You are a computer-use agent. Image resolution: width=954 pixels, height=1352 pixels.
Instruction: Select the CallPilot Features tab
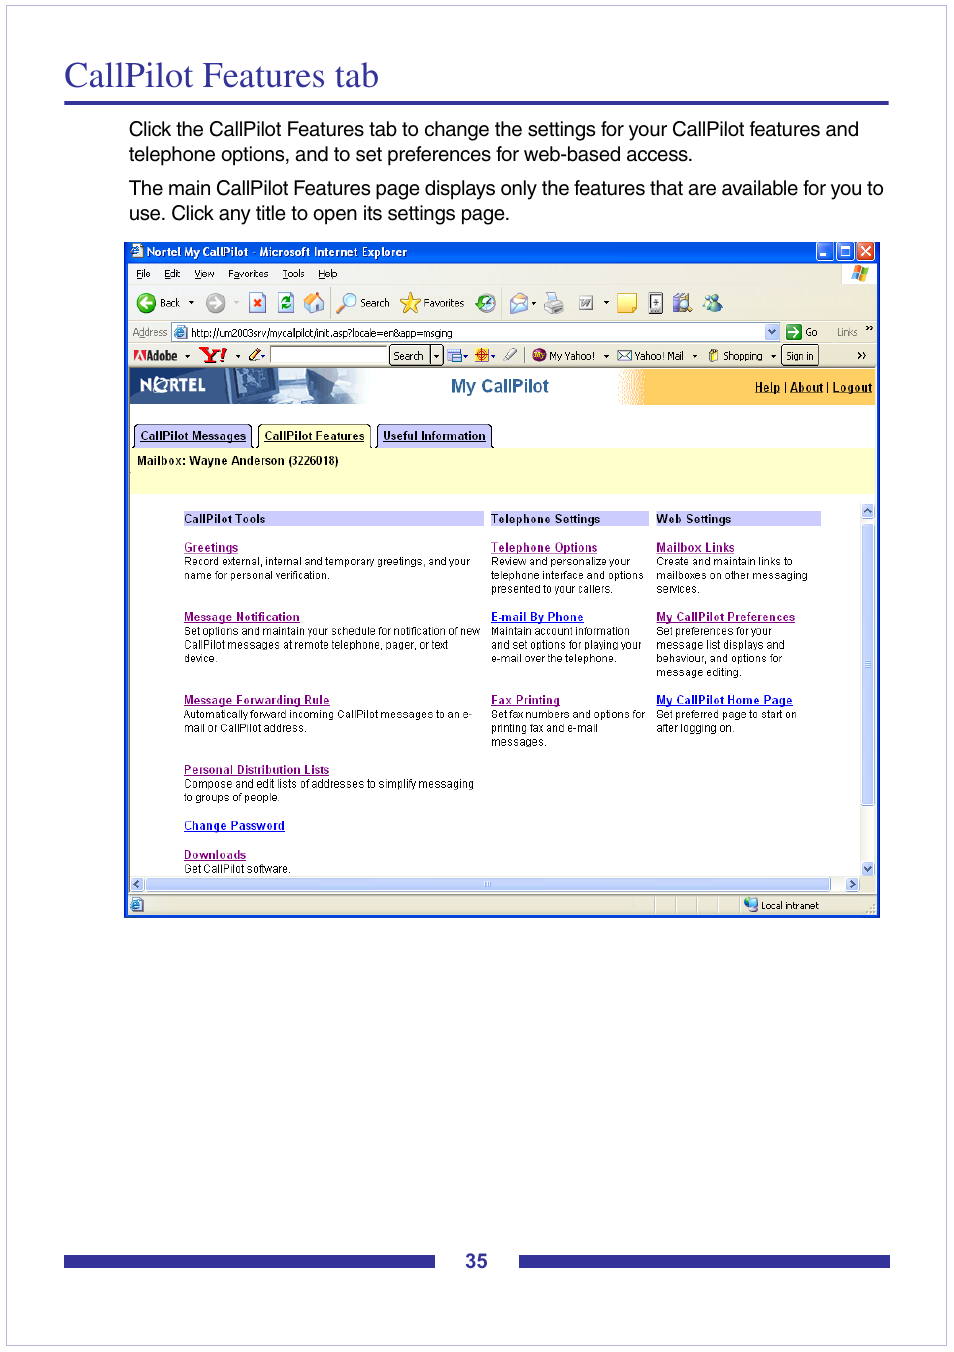coord(314,436)
